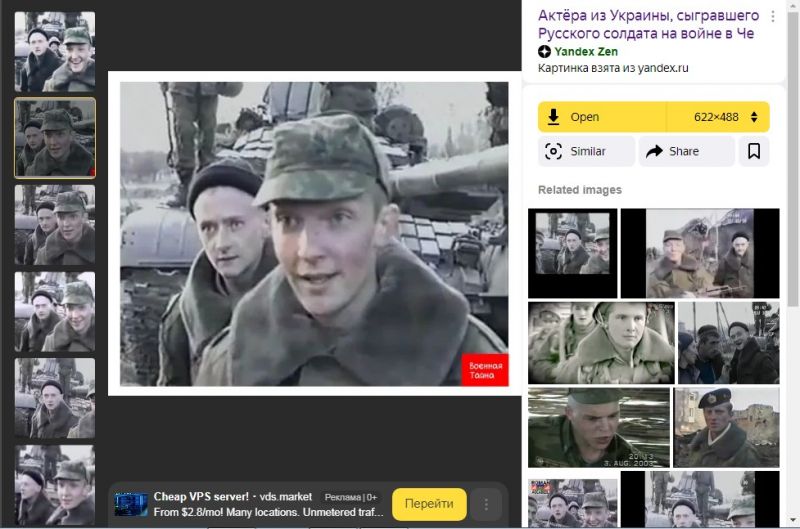
Task: Click the share arrow icon
Action: 654,152
